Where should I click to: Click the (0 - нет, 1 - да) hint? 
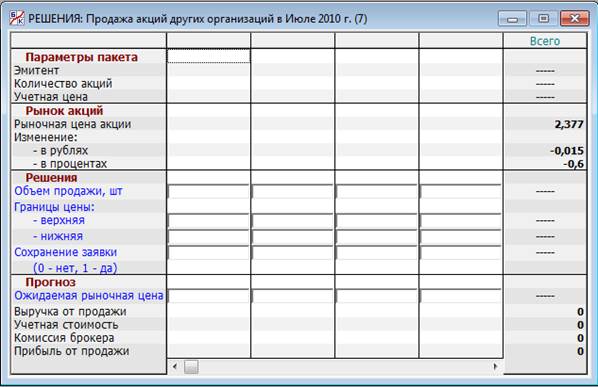point(75,268)
